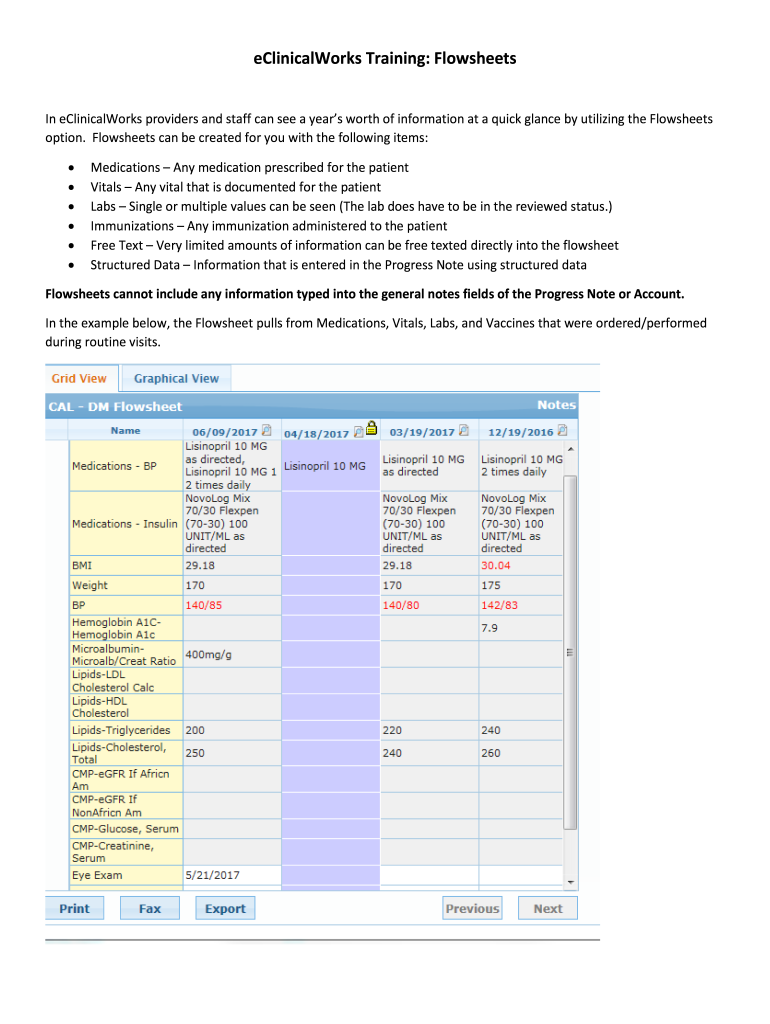Click the yellow lock icon on 04/18/2017
This screenshot has height=1024, width=770.
[371, 429]
